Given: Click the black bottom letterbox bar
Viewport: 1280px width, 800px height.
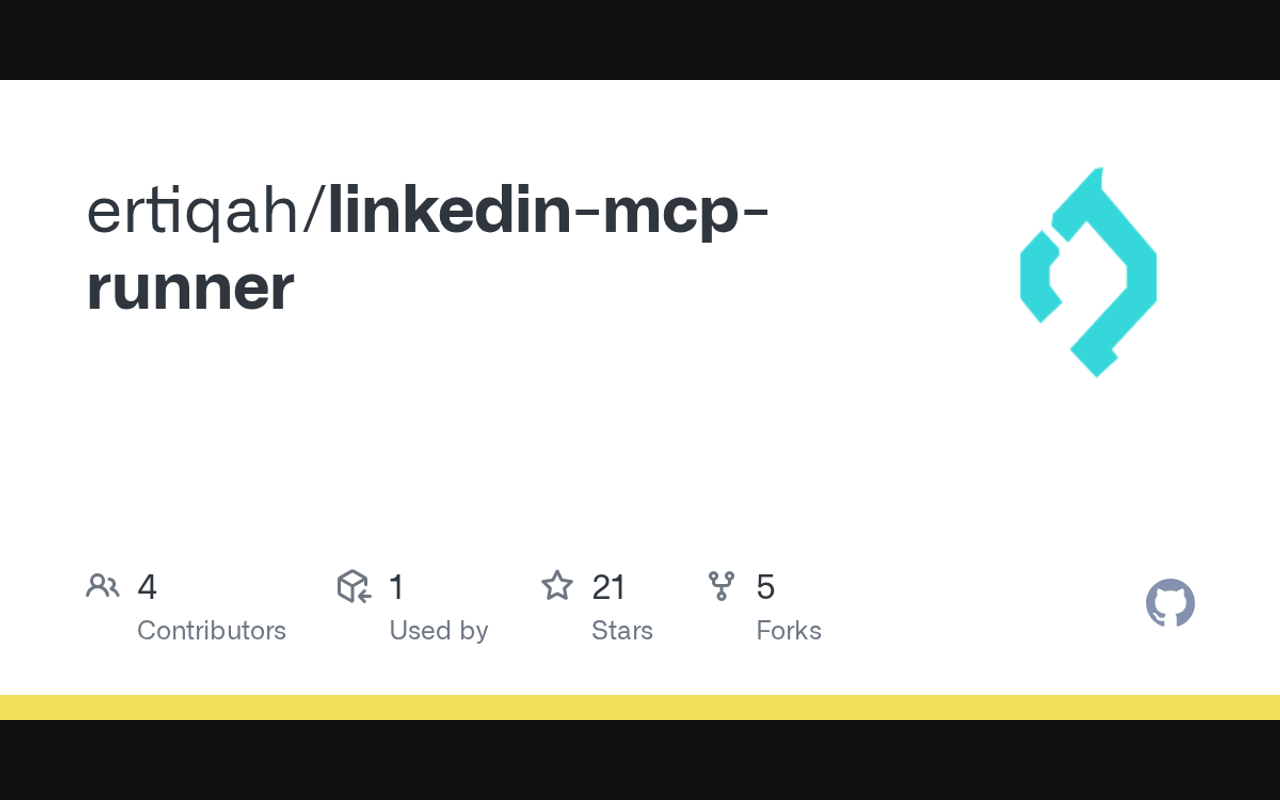Looking at the screenshot, I should (x=640, y=760).
